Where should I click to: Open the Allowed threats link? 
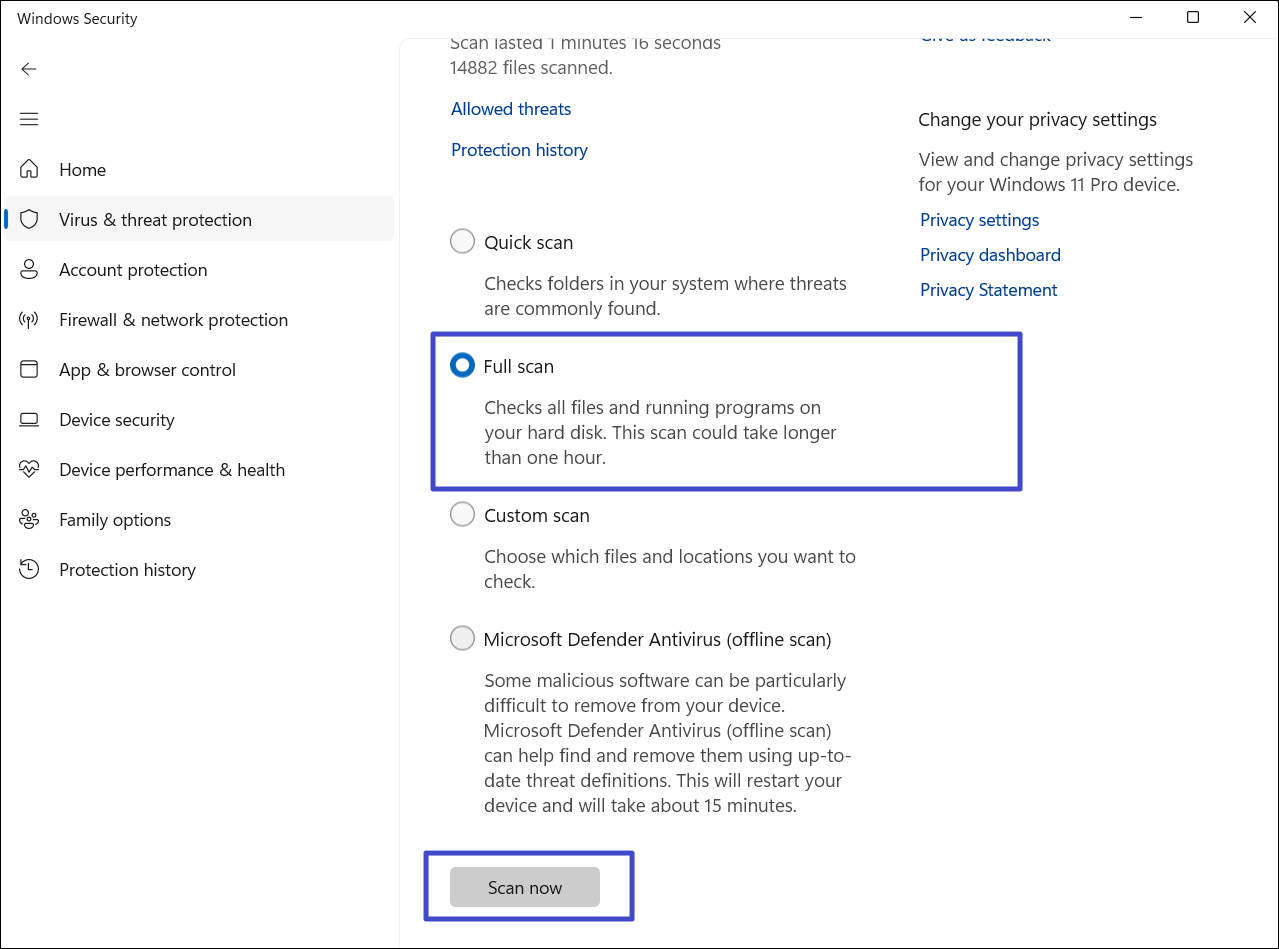point(511,109)
